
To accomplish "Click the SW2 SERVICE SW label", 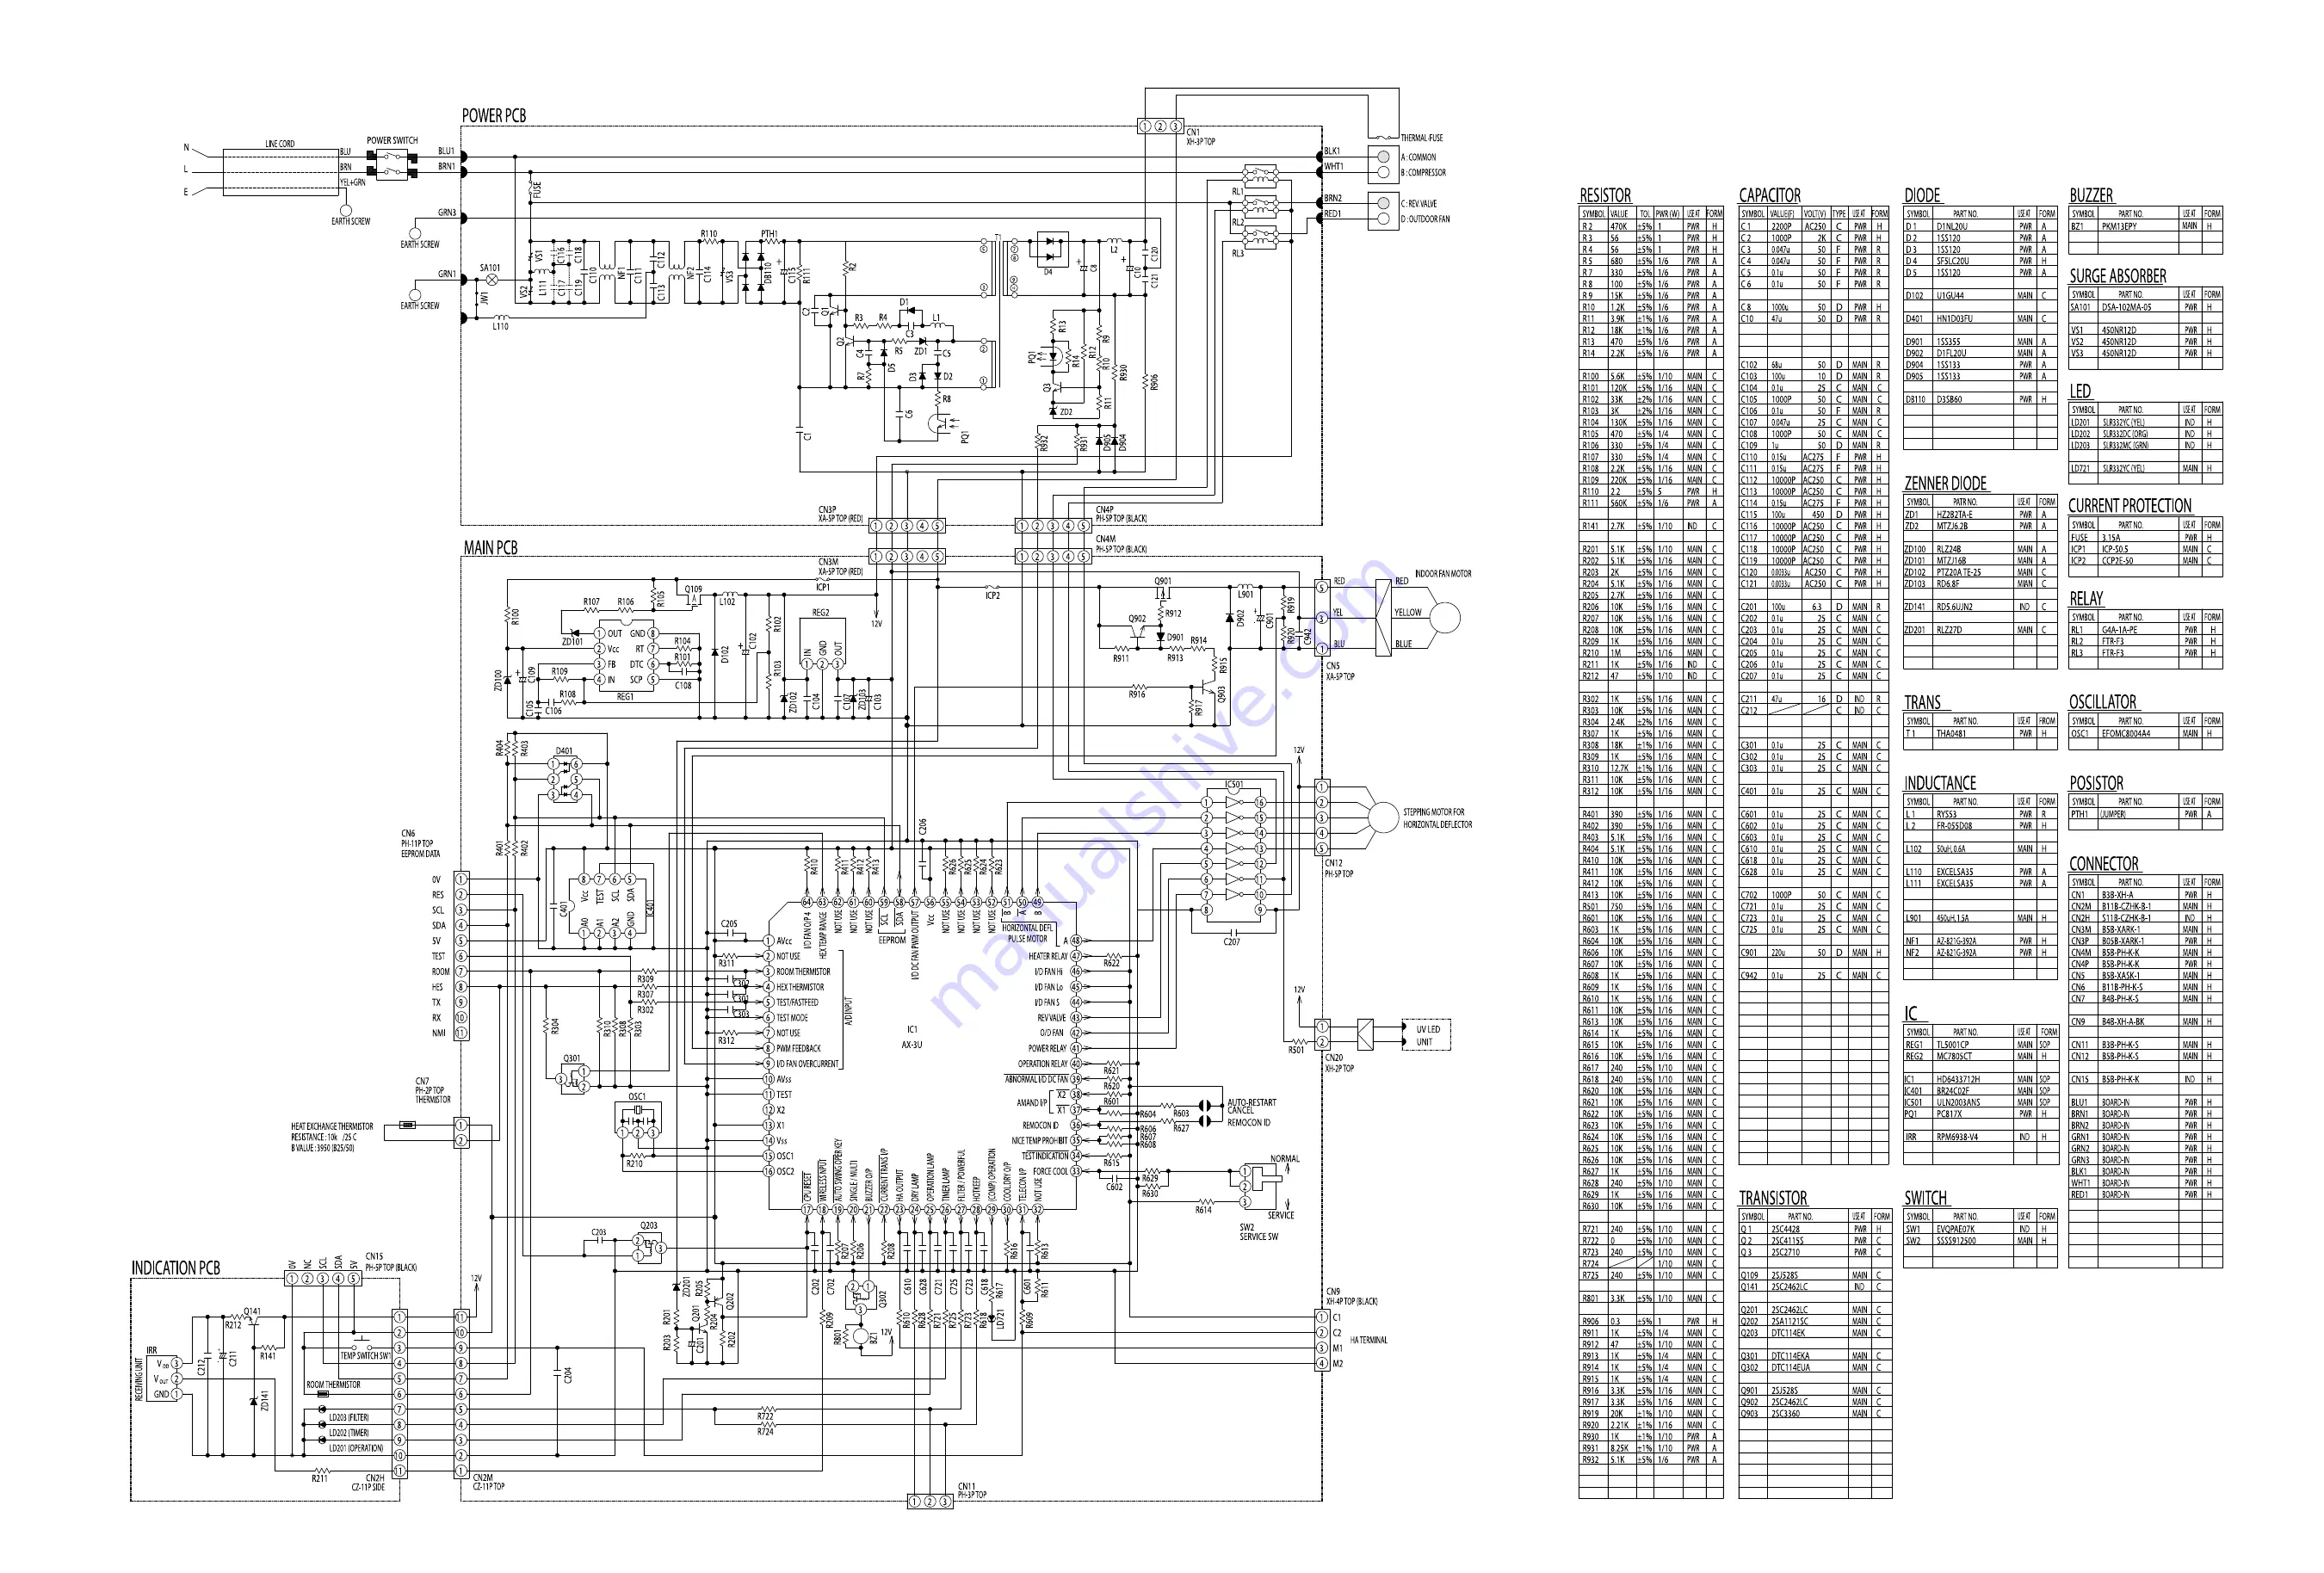I will tap(1258, 1232).
